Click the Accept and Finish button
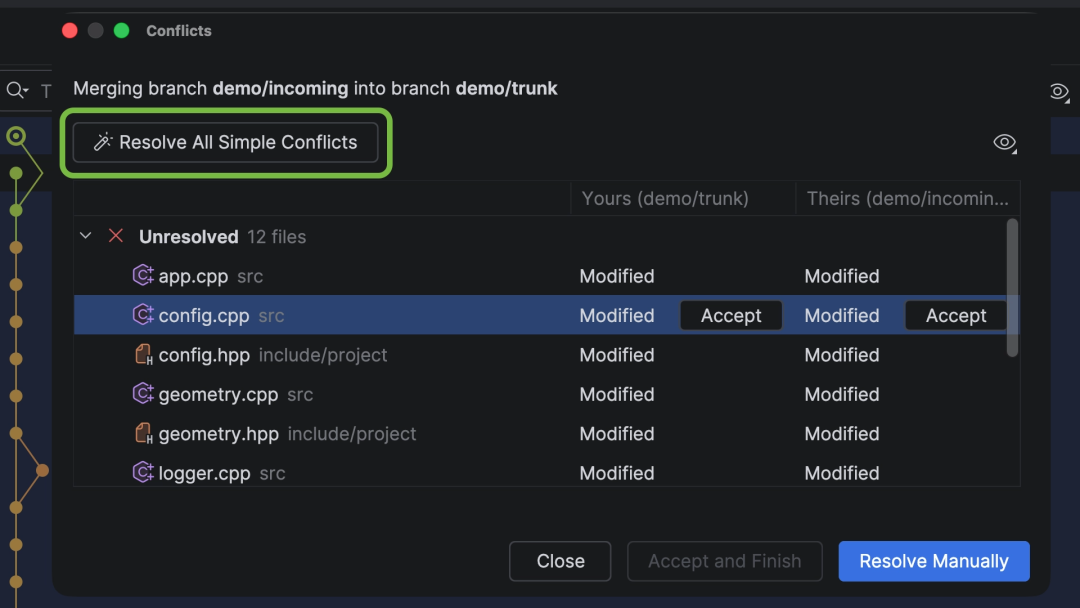Viewport: 1080px width, 608px height. (x=725, y=561)
